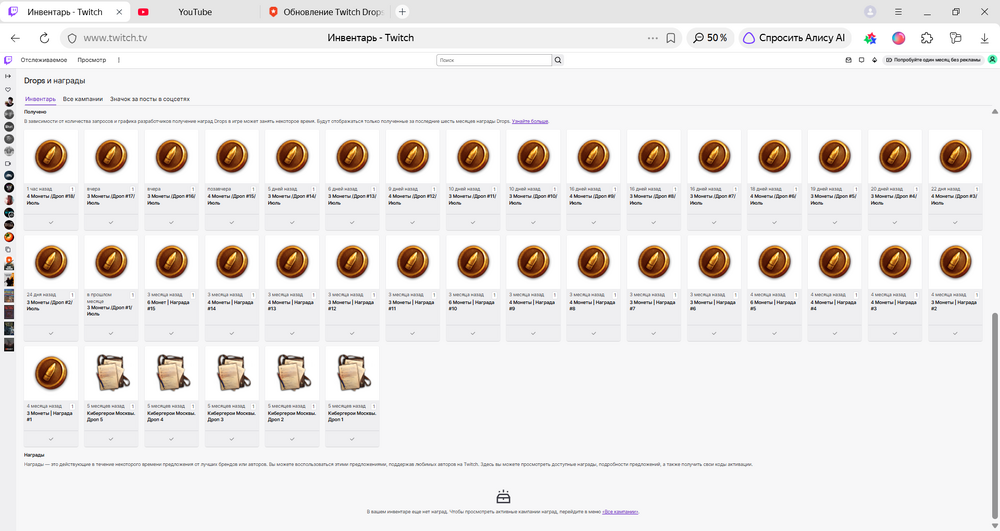Click the site security shield icon
Screen dimensions: 1000x531
72,38
